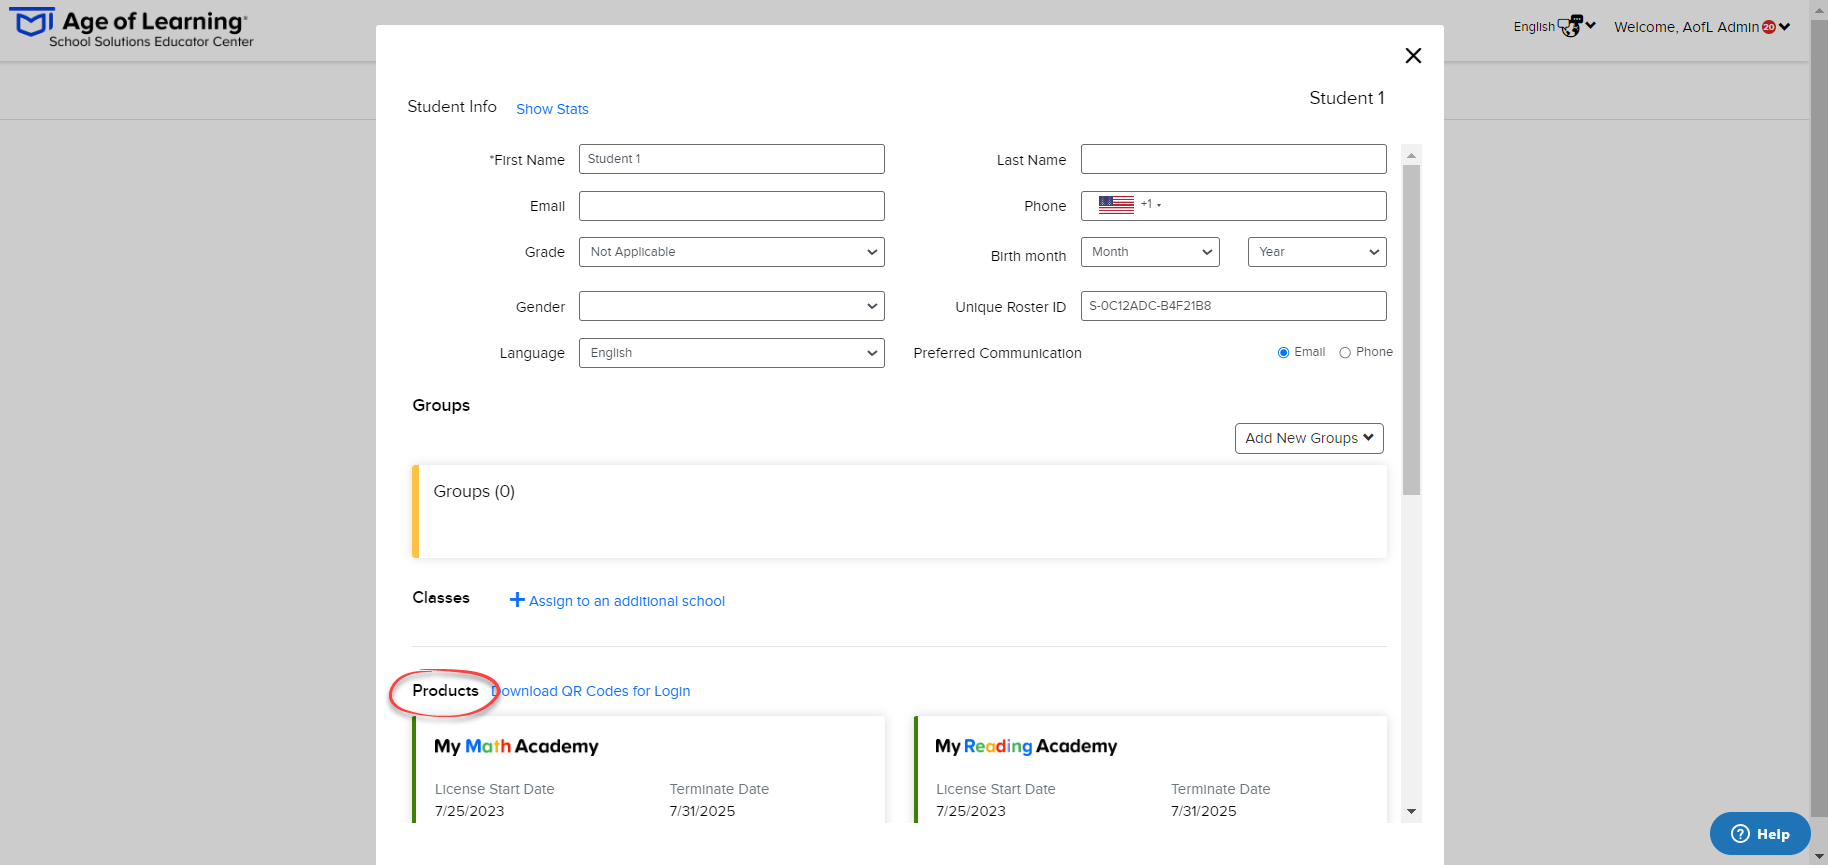The image size is (1828, 865).
Task: Focus the Email input field
Action: pyautogui.click(x=732, y=206)
